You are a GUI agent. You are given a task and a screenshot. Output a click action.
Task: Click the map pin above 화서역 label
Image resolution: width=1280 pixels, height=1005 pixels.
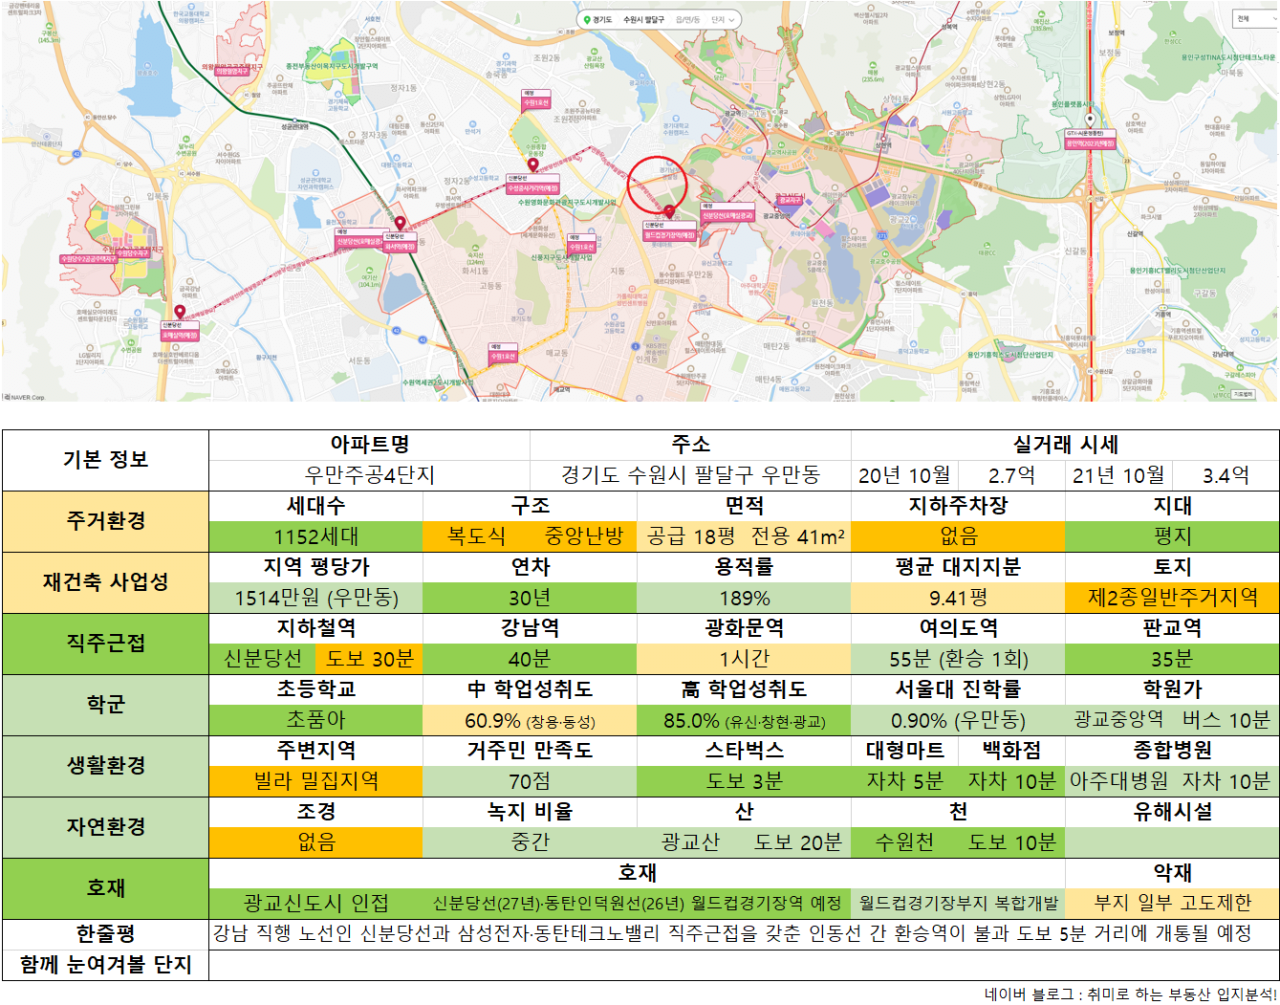pyautogui.click(x=400, y=224)
